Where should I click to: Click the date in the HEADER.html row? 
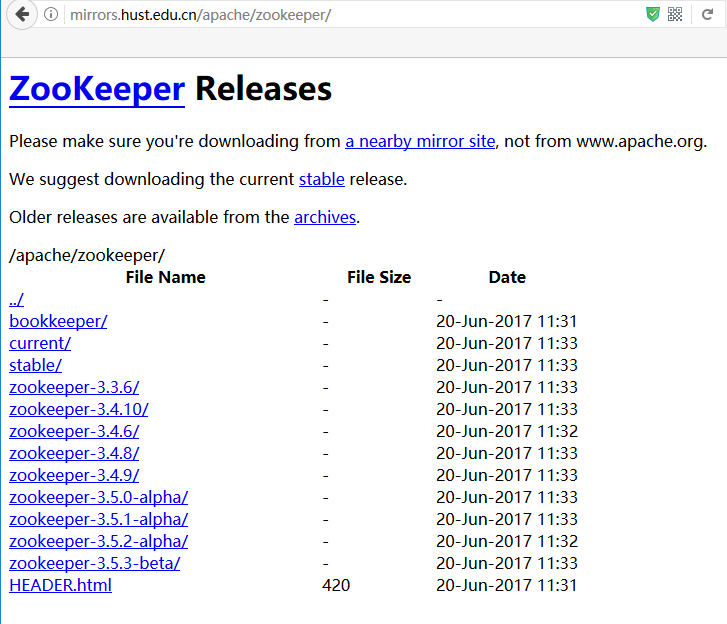[507, 585]
